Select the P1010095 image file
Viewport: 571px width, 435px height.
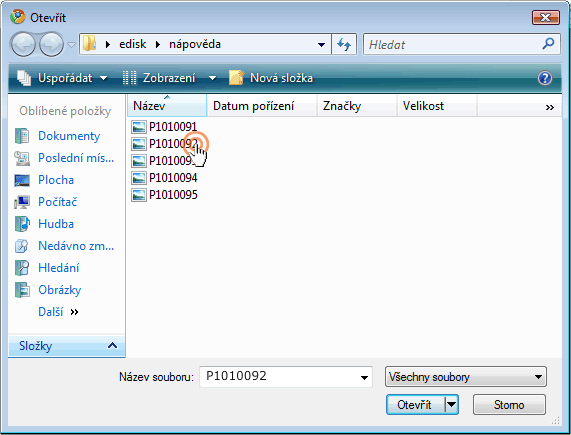point(165,195)
